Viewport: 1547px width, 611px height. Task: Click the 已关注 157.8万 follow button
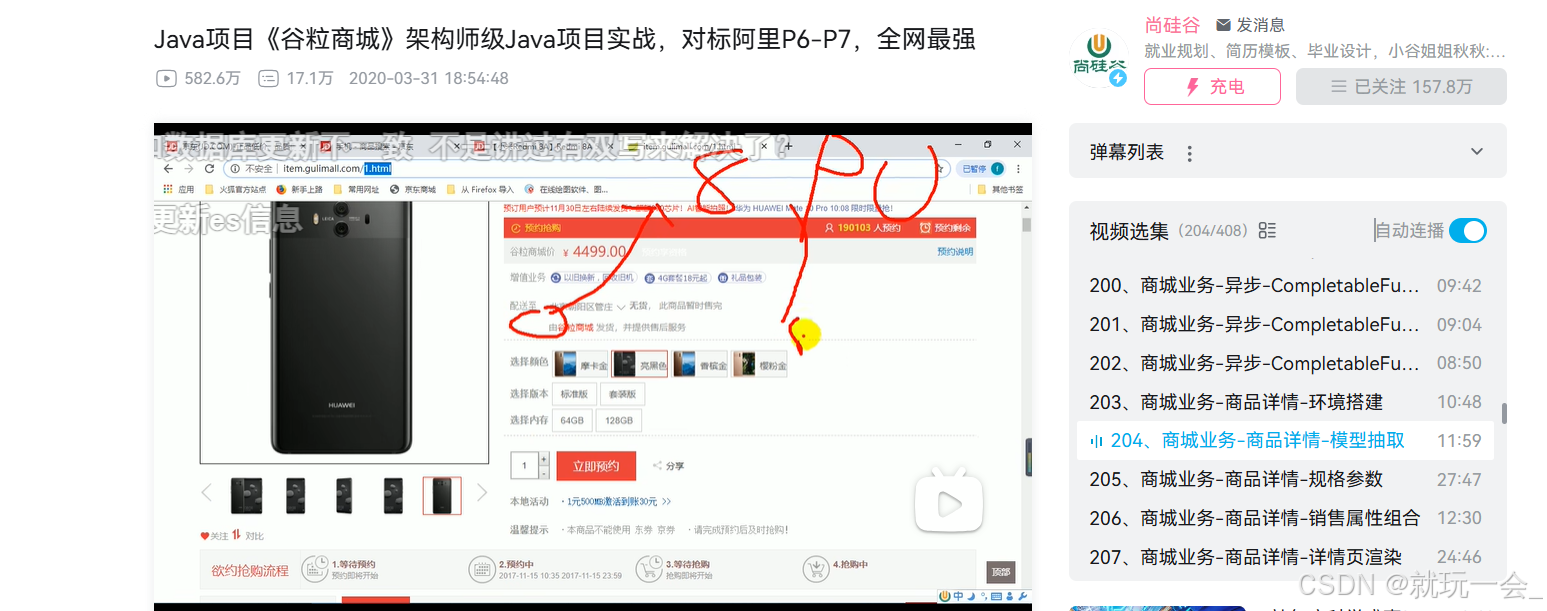coord(1401,87)
